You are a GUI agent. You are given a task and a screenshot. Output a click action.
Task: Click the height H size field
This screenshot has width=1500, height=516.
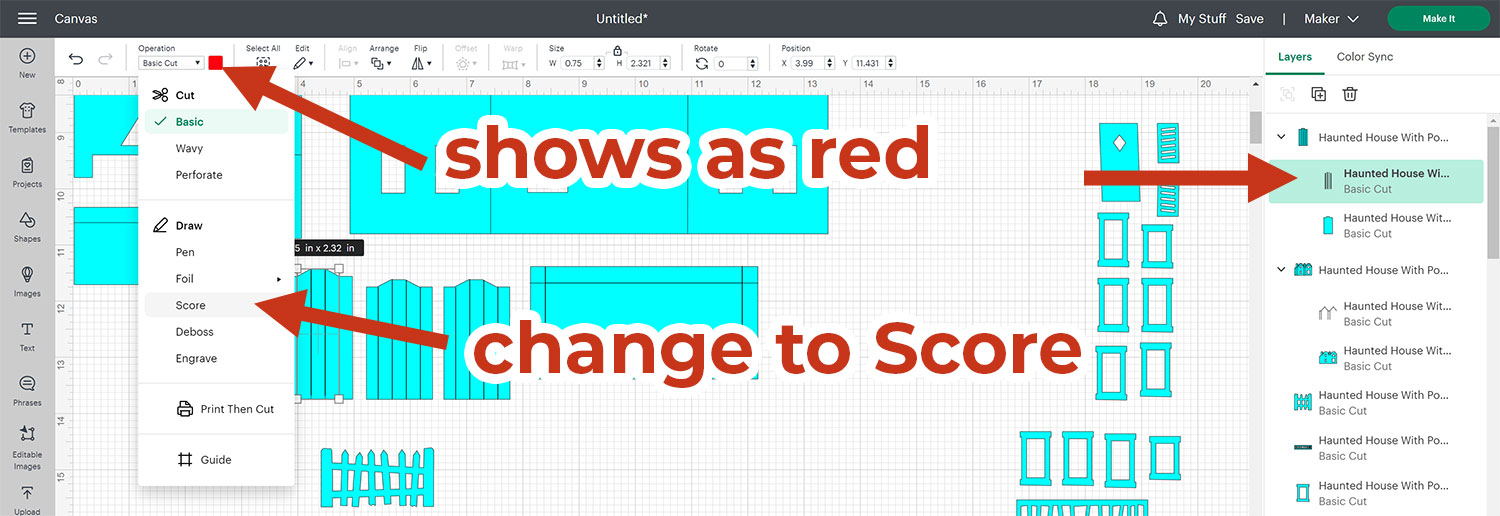coord(646,63)
